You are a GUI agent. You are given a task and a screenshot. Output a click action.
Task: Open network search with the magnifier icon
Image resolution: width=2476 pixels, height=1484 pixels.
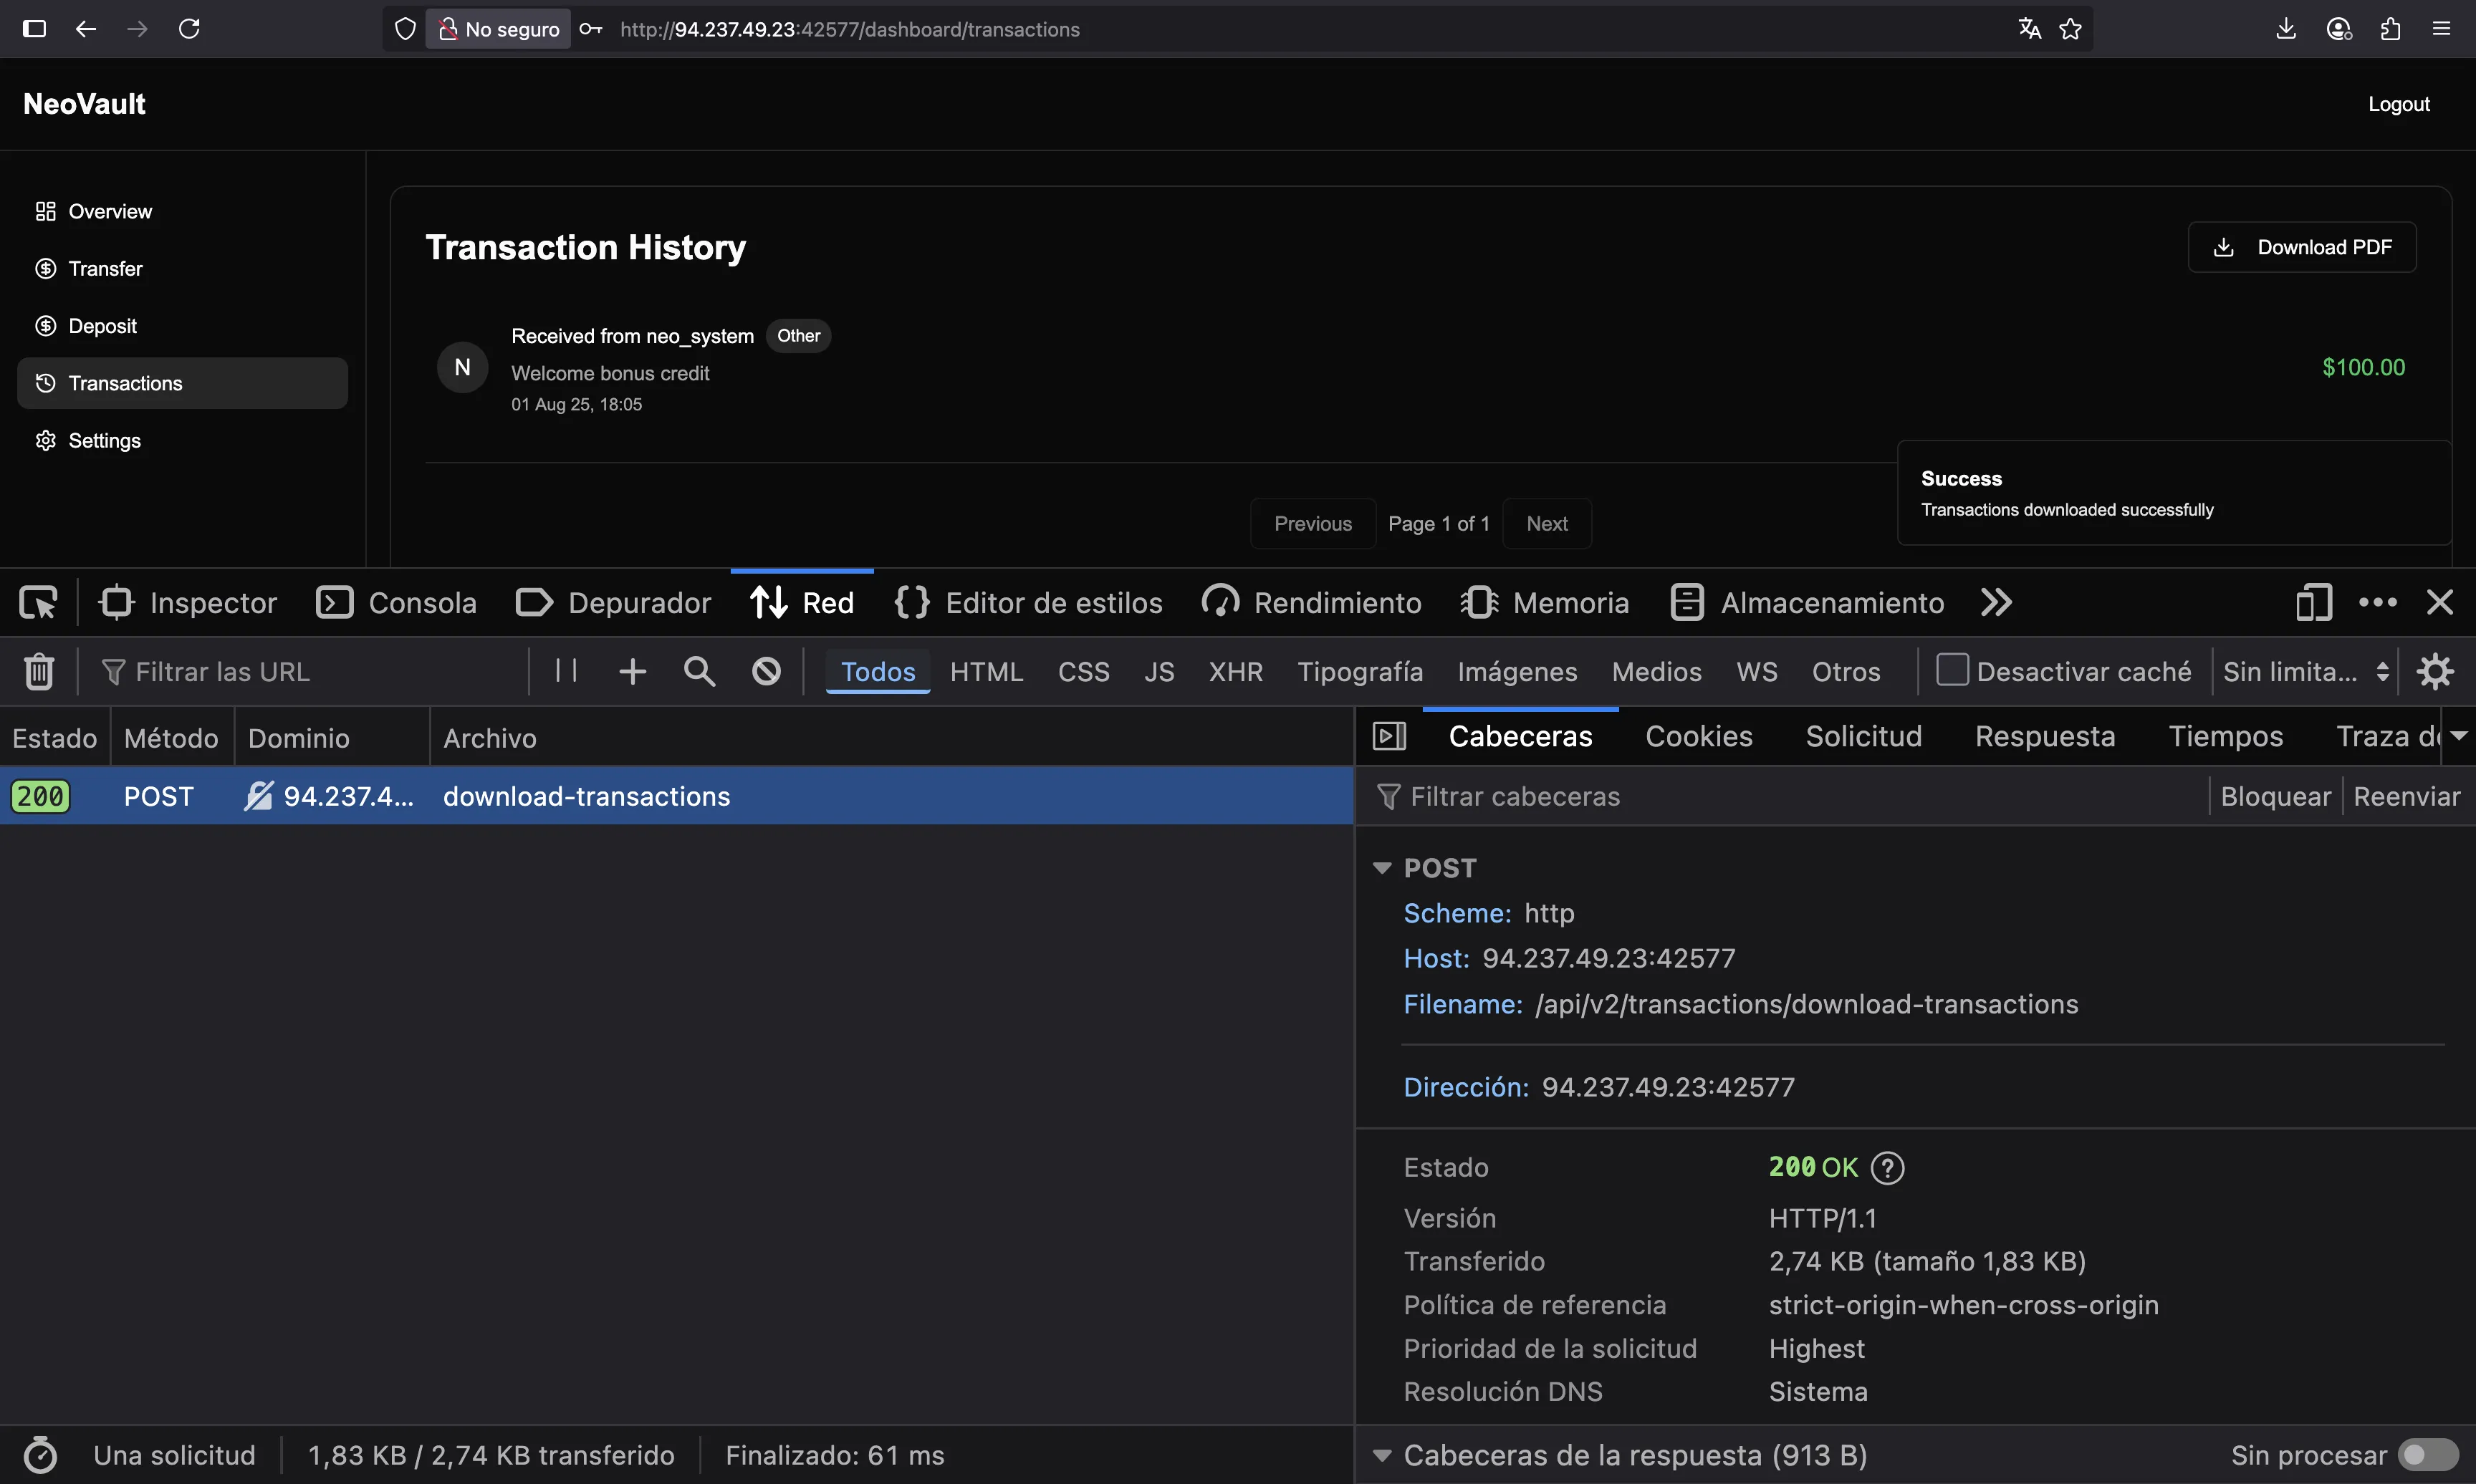(x=700, y=671)
